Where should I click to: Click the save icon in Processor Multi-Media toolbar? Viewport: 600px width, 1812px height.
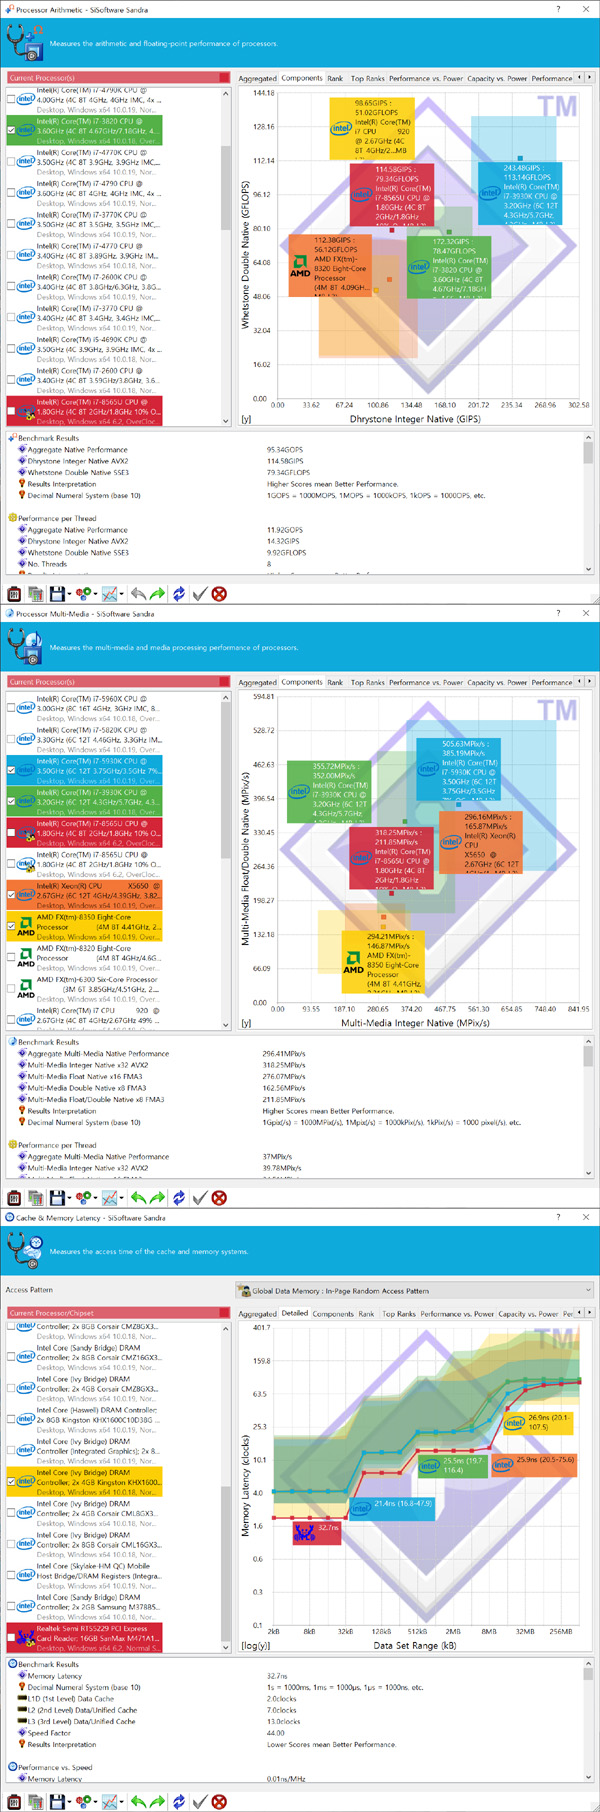click(x=57, y=1198)
